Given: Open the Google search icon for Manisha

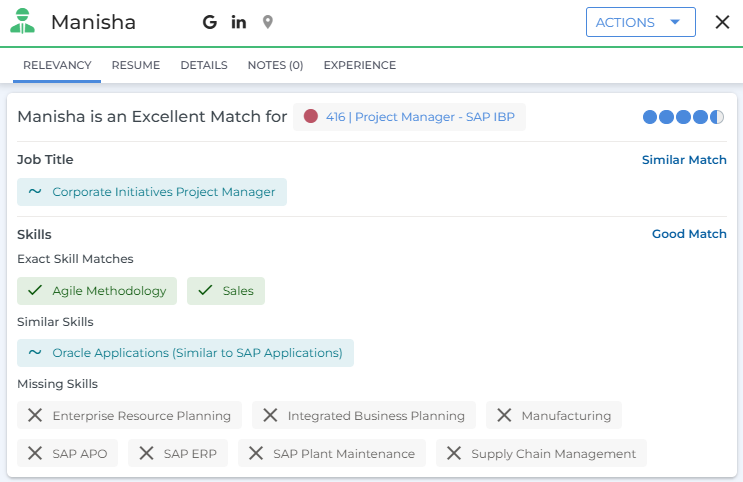Looking at the screenshot, I should point(209,22).
